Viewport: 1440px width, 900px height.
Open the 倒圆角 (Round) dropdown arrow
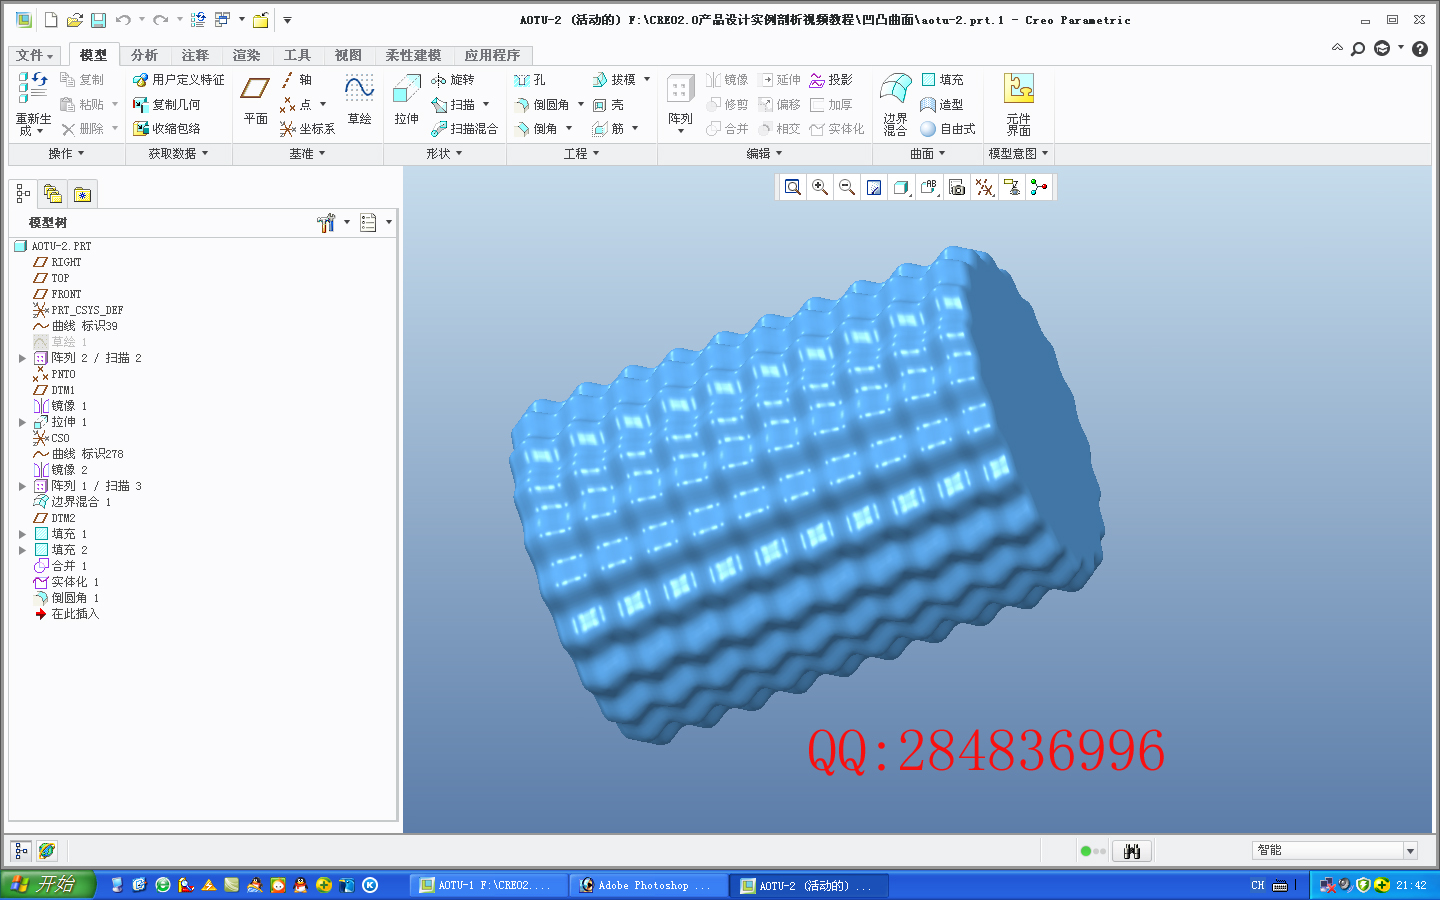[581, 105]
